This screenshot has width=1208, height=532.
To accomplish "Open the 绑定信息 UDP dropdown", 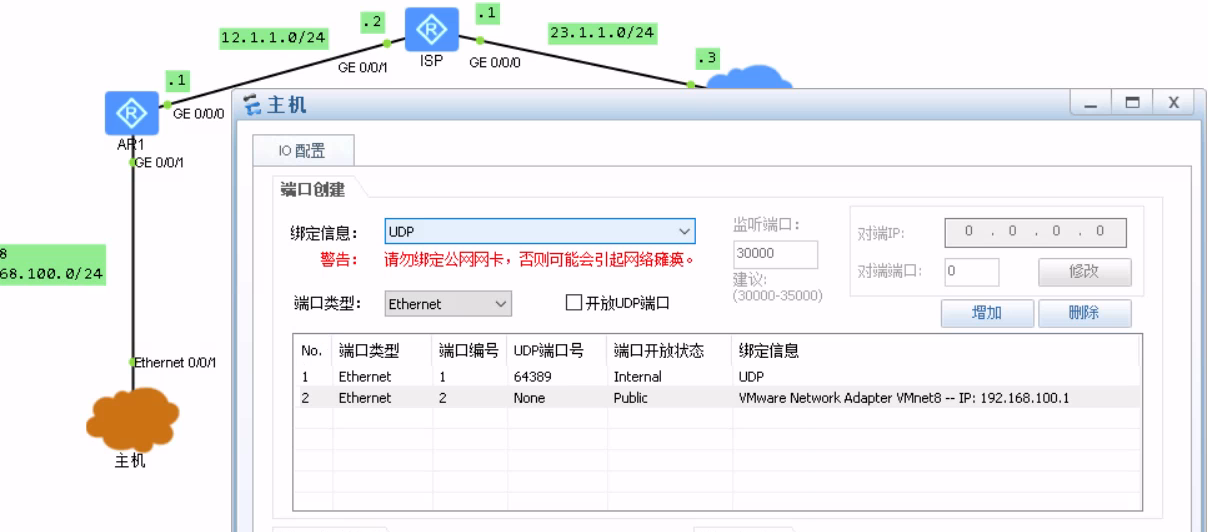I will [x=540, y=231].
